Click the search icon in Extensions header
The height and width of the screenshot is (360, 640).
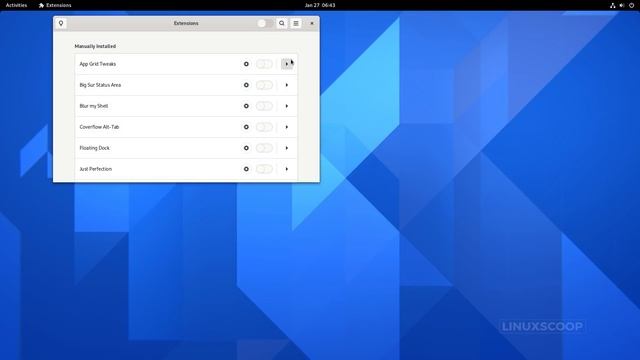(x=282, y=23)
